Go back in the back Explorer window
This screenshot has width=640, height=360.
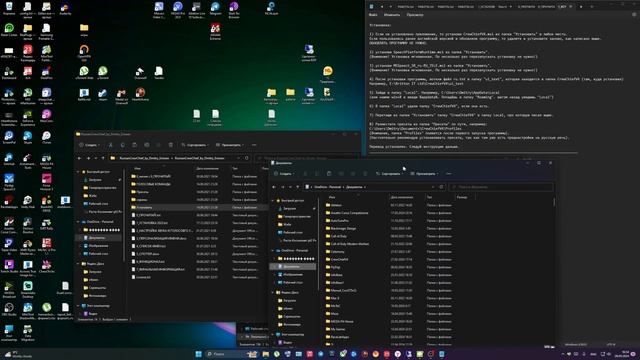pyautogui.click(x=79, y=158)
